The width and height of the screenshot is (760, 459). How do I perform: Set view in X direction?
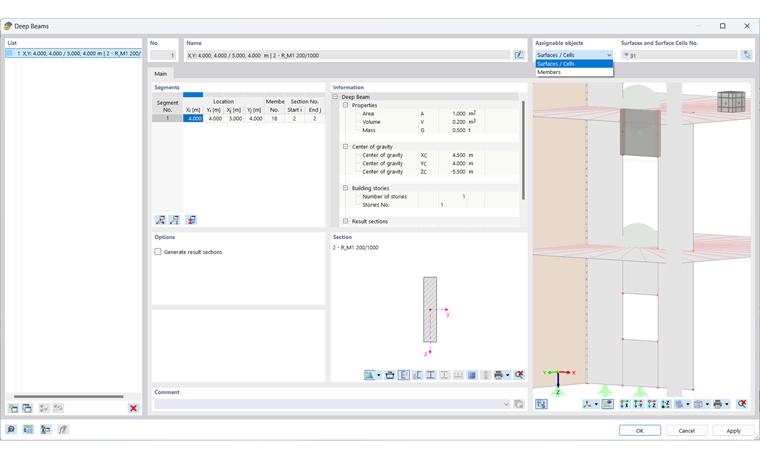click(625, 404)
